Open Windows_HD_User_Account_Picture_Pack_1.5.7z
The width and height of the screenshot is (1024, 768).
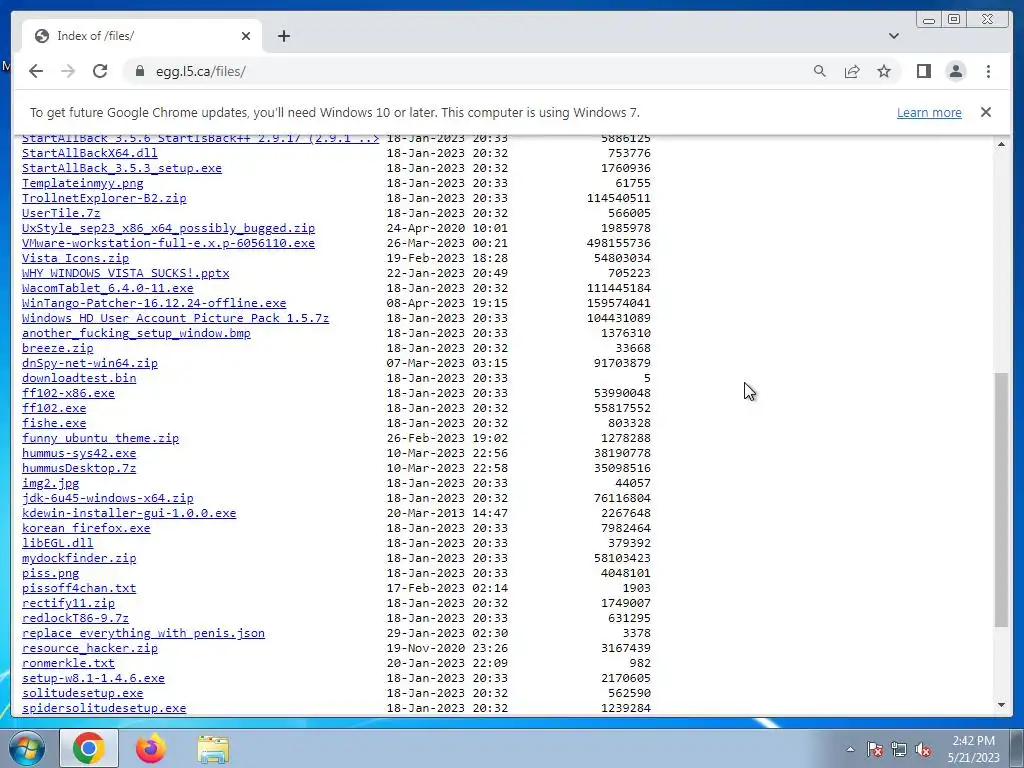click(x=175, y=318)
